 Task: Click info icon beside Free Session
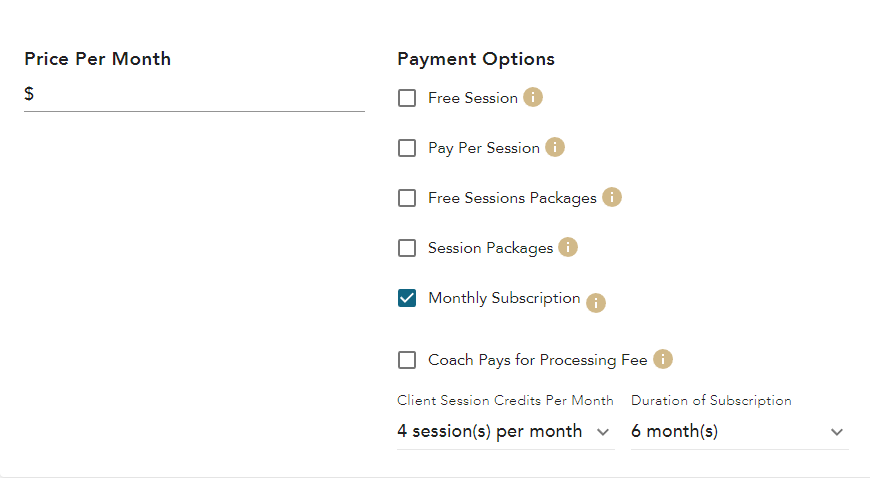[533, 98]
